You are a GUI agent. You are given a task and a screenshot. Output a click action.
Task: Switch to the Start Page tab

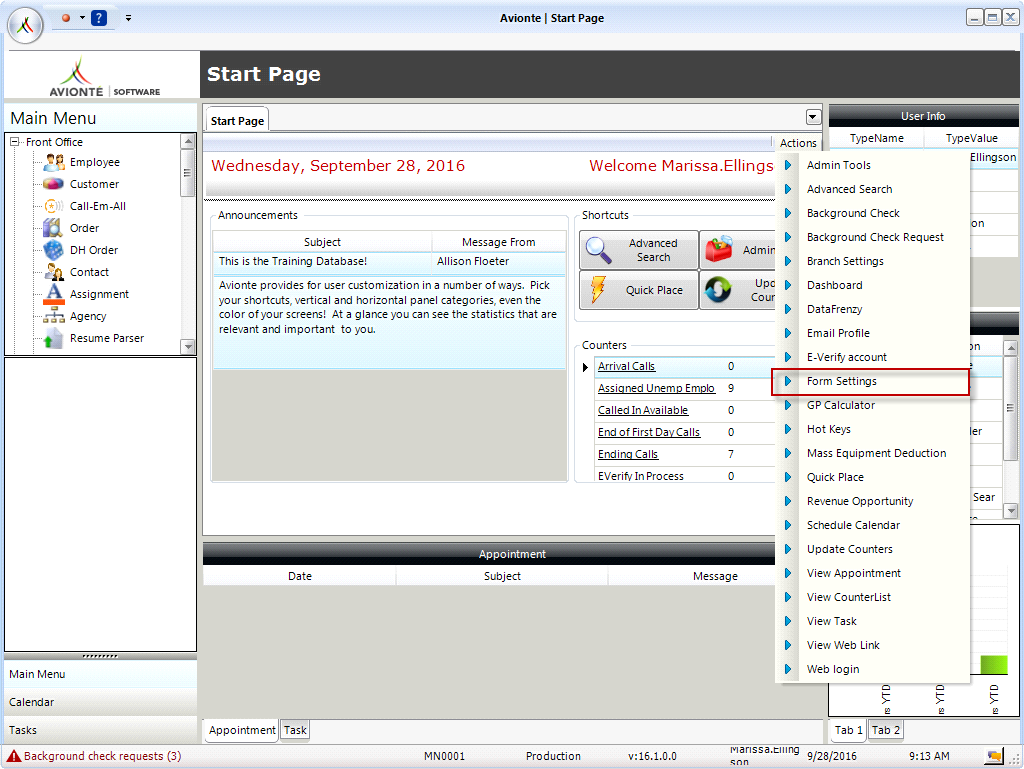coord(237,121)
